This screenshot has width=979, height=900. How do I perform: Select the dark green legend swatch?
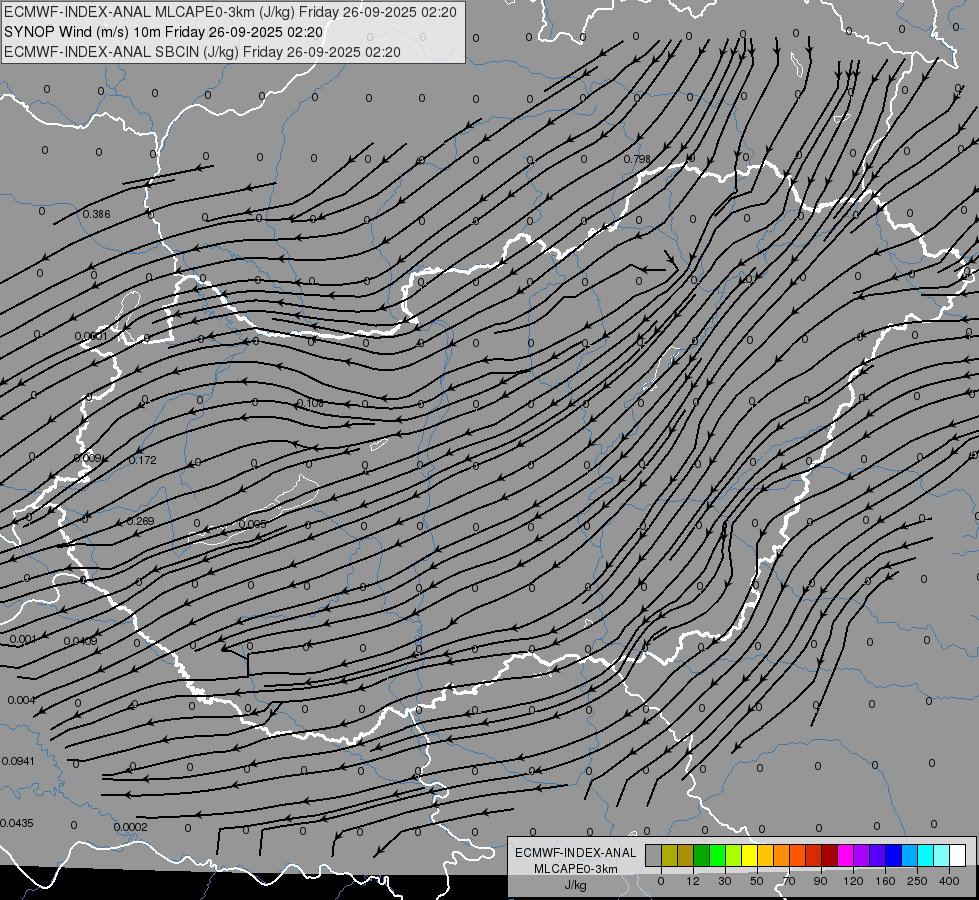(x=702, y=855)
